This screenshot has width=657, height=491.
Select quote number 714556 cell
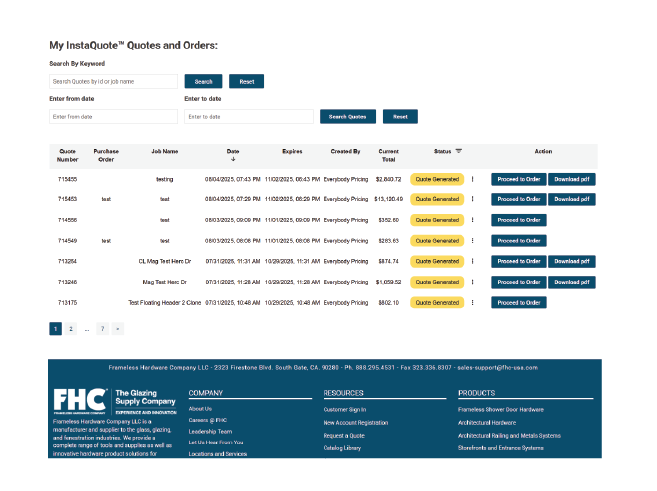[x=67, y=220]
